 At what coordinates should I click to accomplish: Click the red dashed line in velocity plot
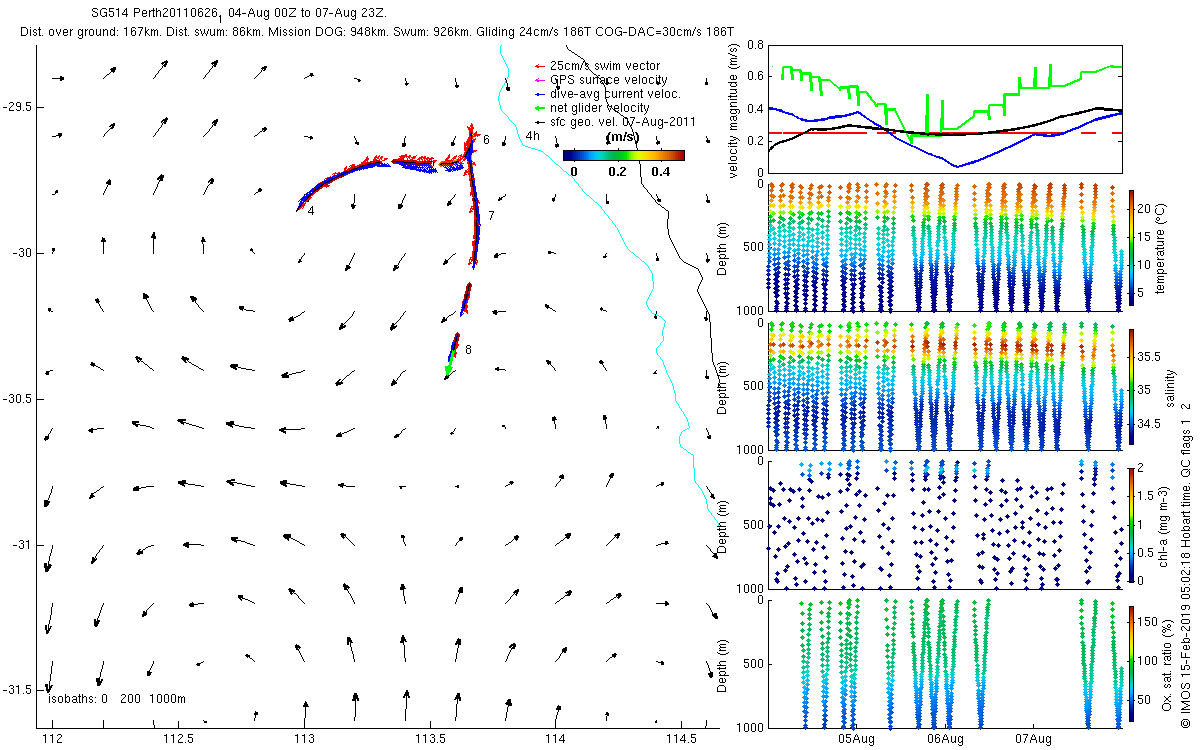click(945, 133)
